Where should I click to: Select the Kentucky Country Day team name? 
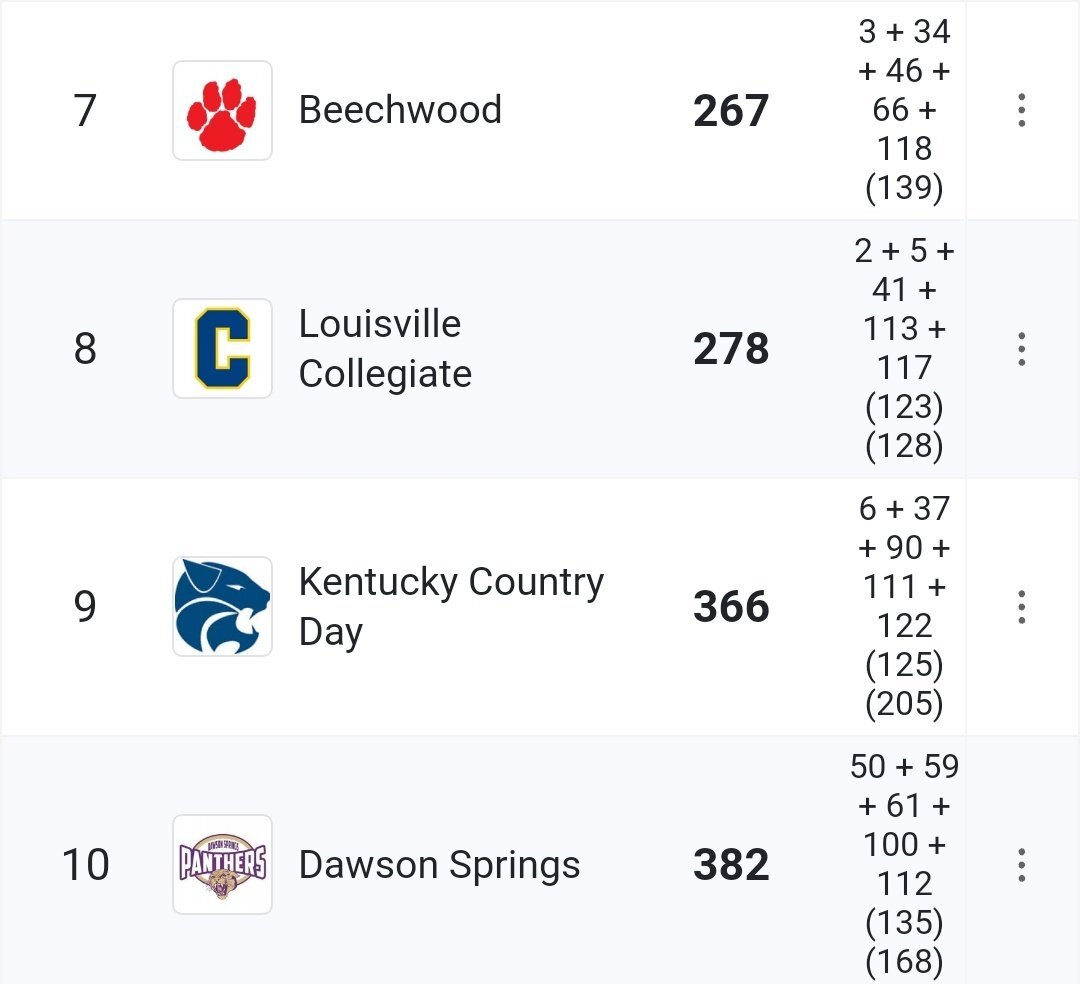[x=451, y=607]
